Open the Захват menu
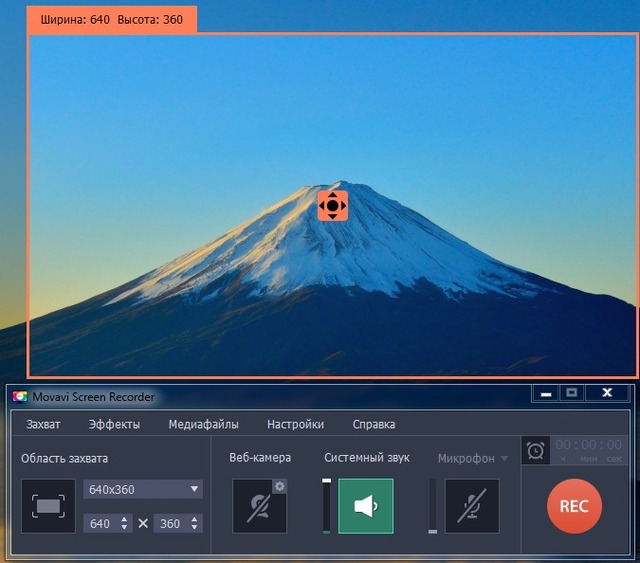 [43, 424]
